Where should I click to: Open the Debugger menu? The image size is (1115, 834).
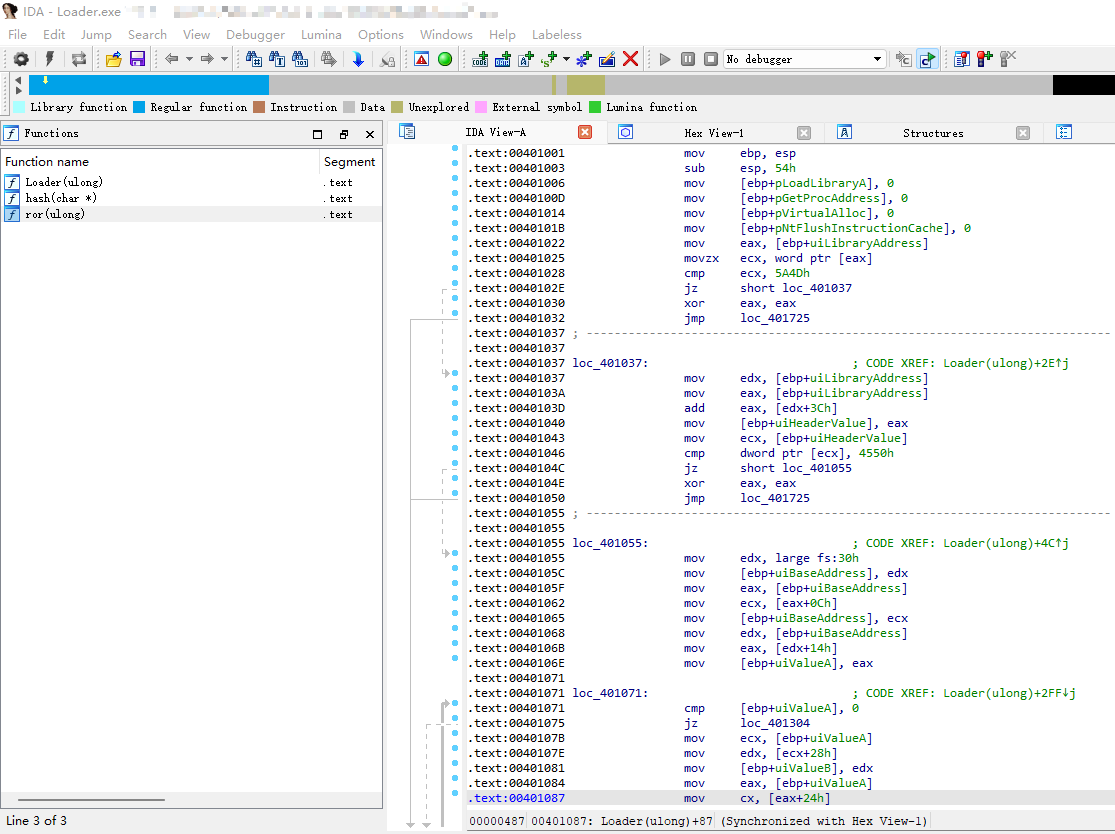coord(255,34)
